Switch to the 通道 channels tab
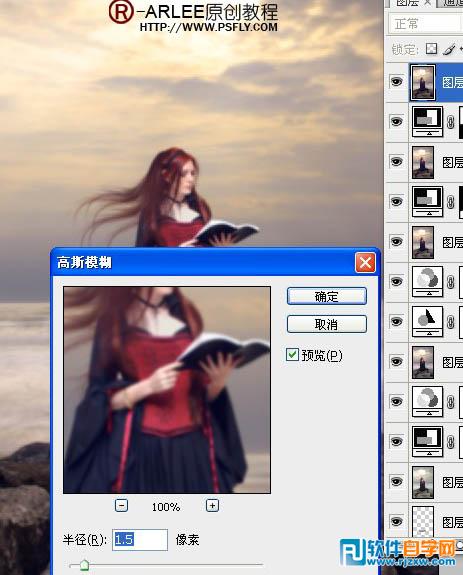This screenshot has height=575, width=463. [452, 3]
